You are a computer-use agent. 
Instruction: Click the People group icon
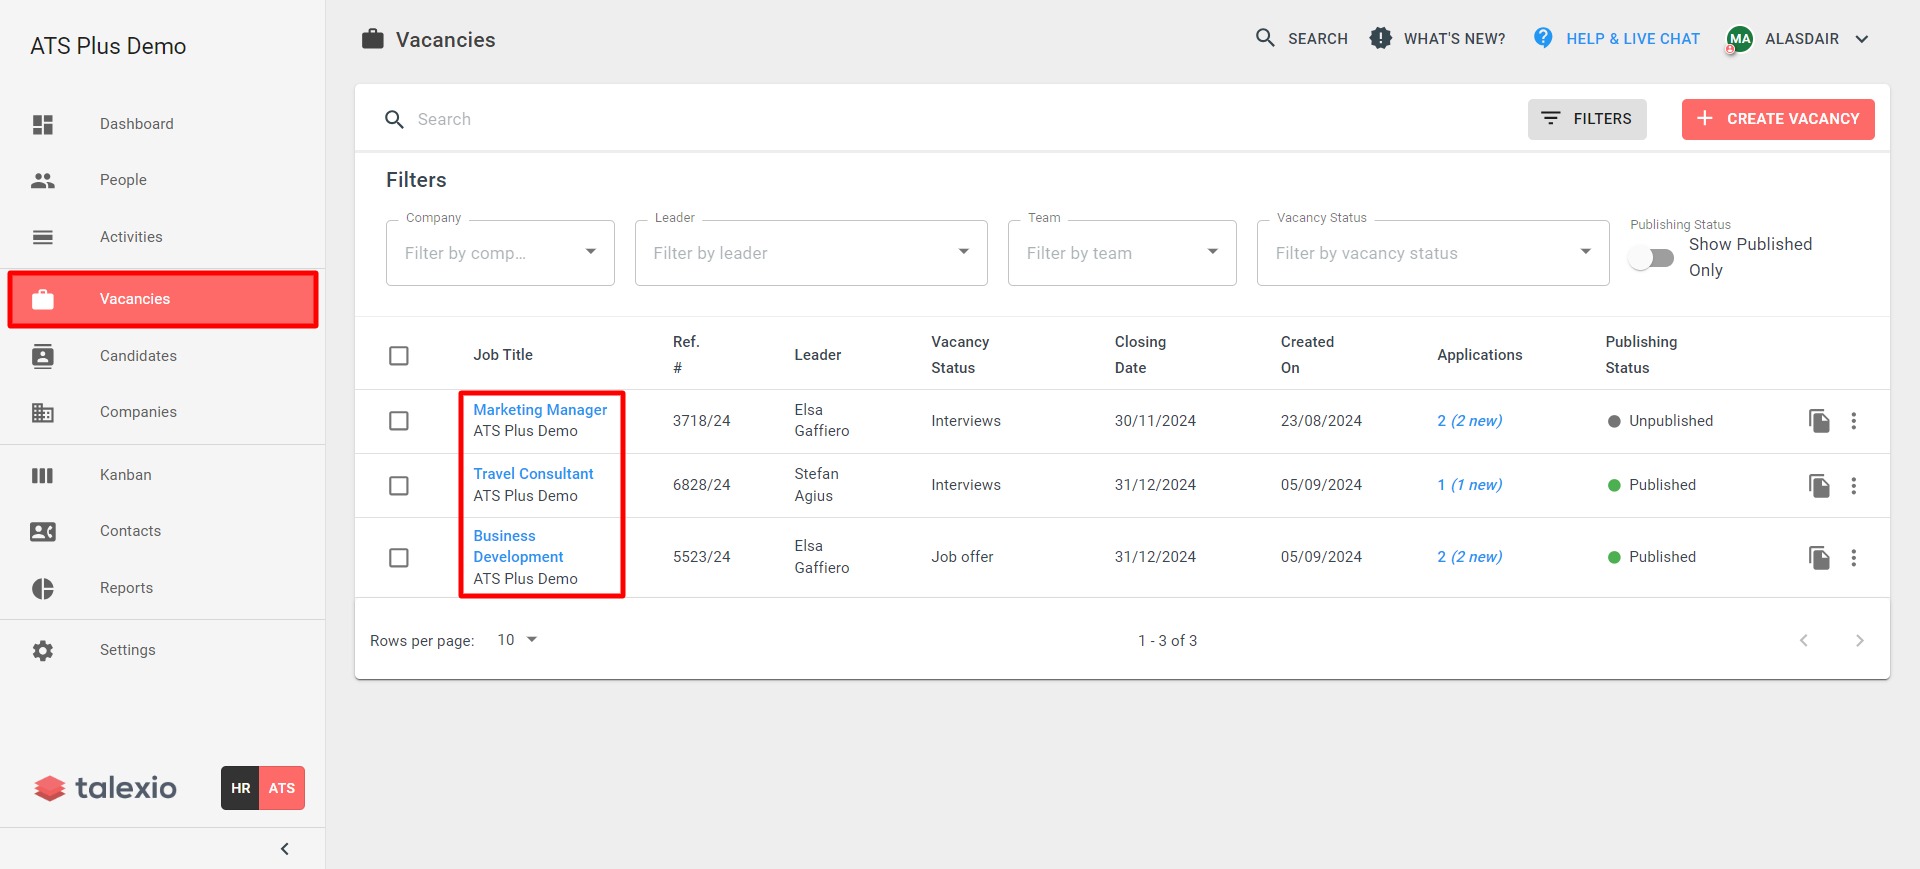pos(43,180)
